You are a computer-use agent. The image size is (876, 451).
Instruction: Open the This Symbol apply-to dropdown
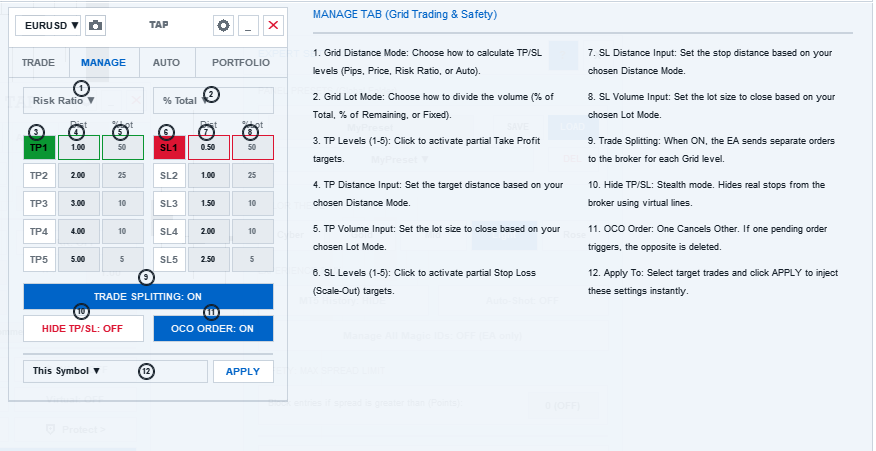coord(115,371)
